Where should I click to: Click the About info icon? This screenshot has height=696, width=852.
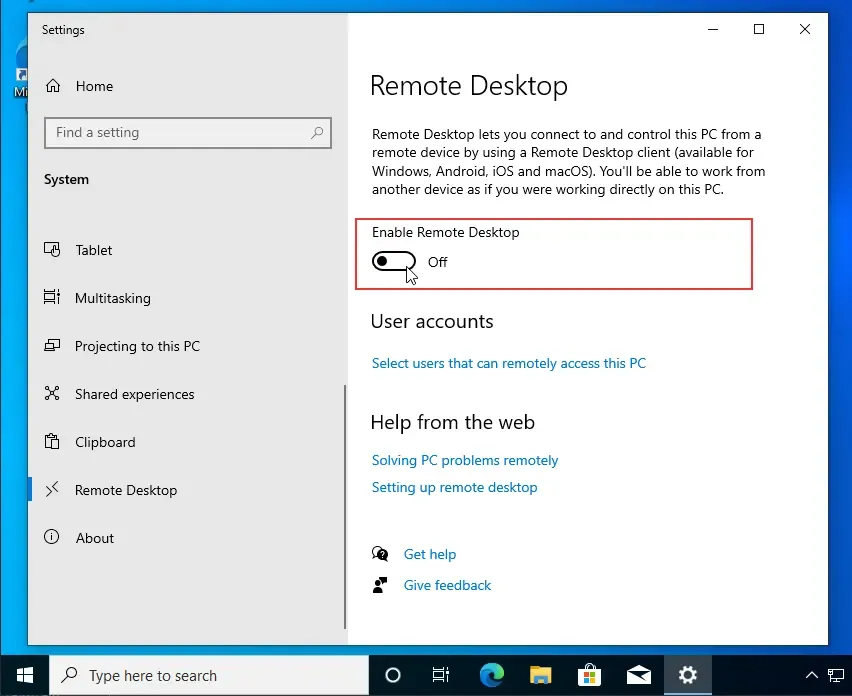[x=52, y=537]
